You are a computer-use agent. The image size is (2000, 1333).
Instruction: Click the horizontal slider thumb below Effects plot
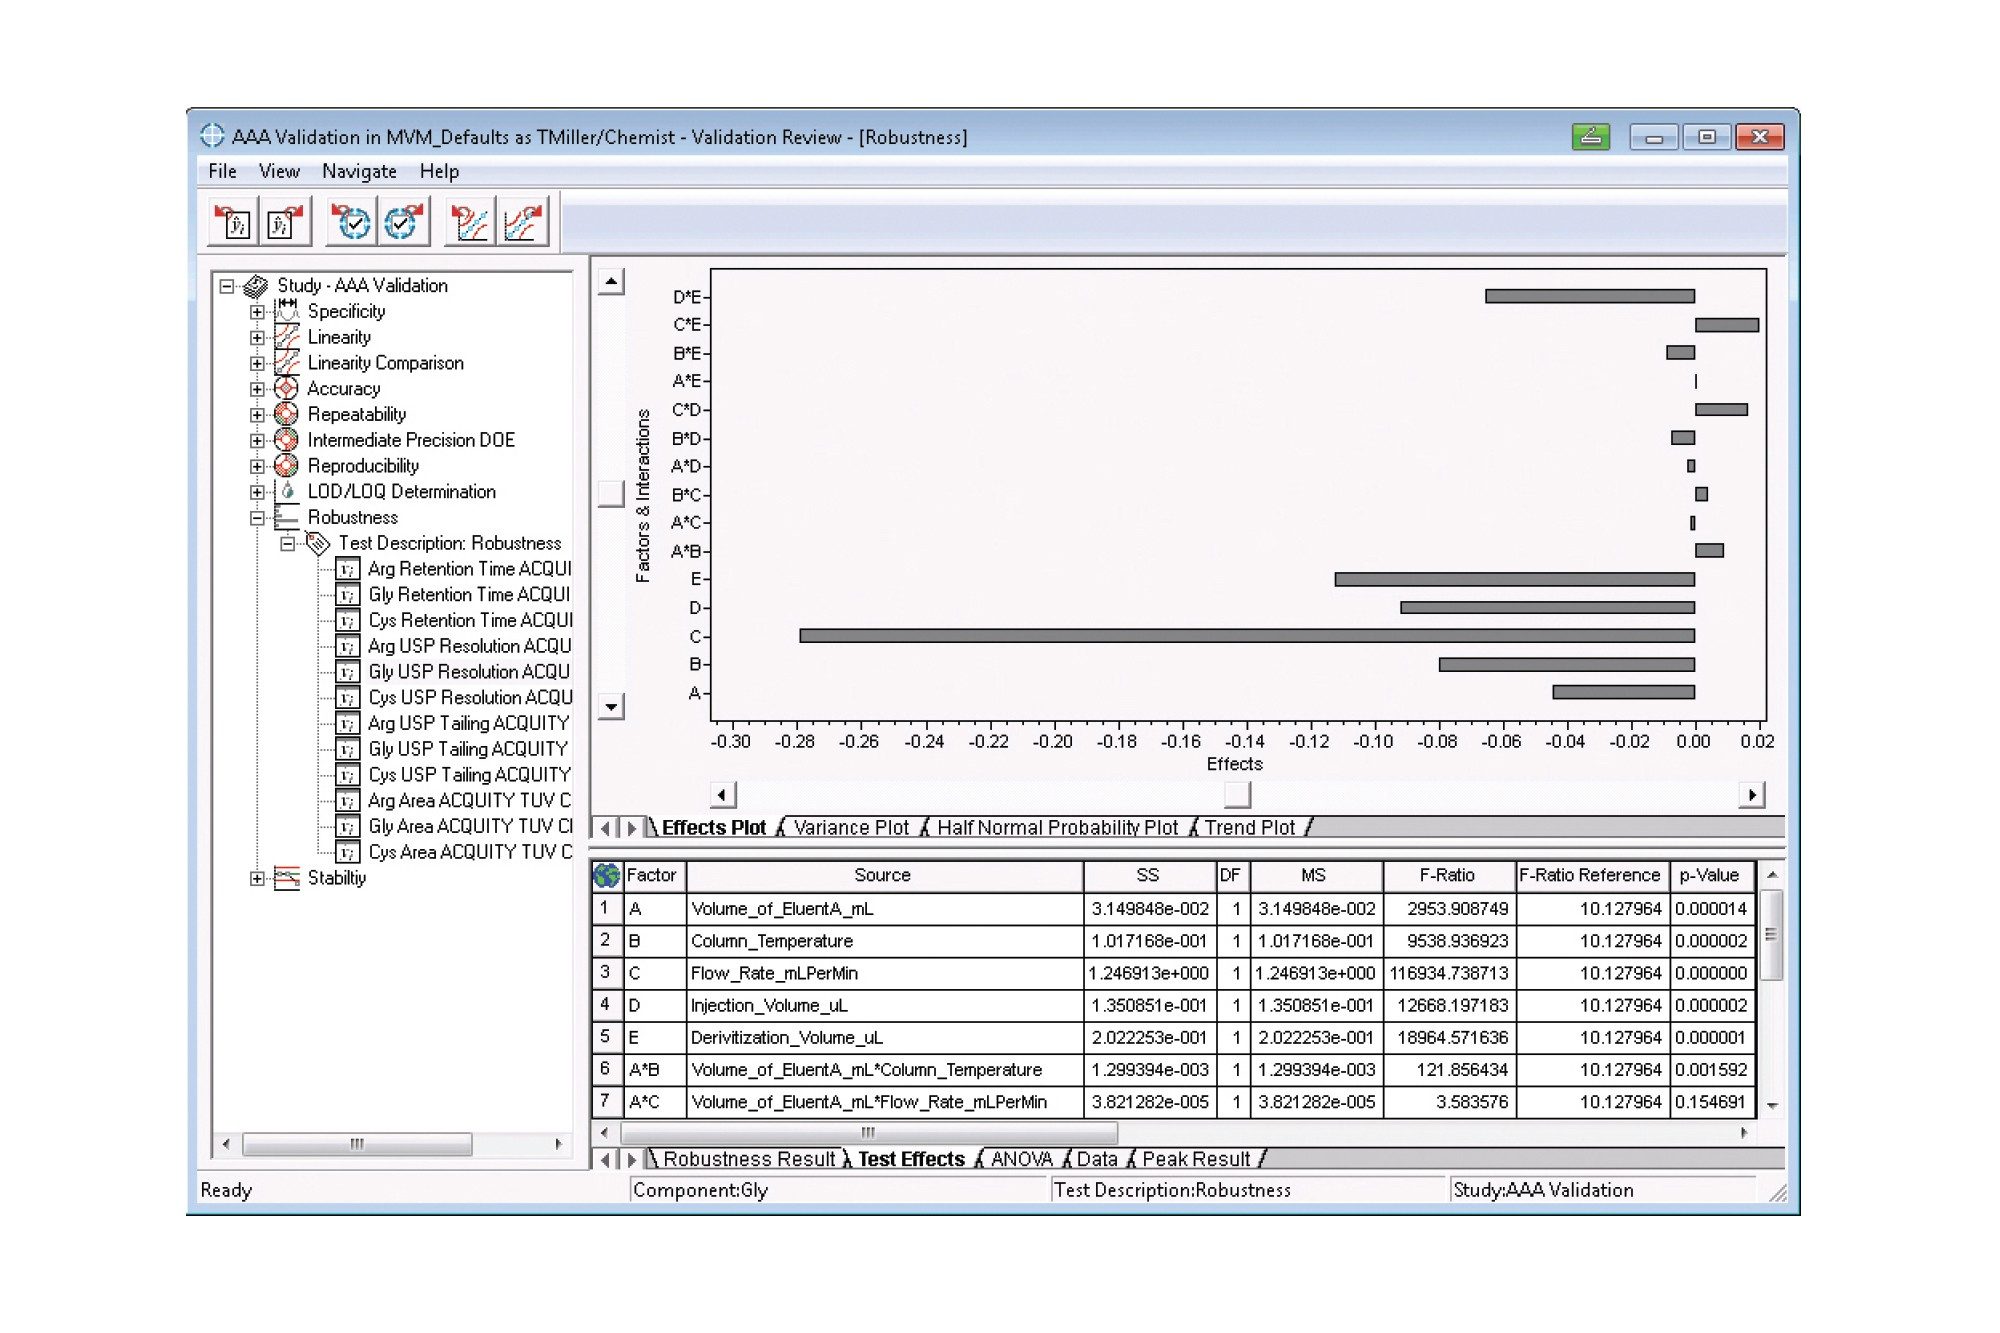[x=1237, y=795]
